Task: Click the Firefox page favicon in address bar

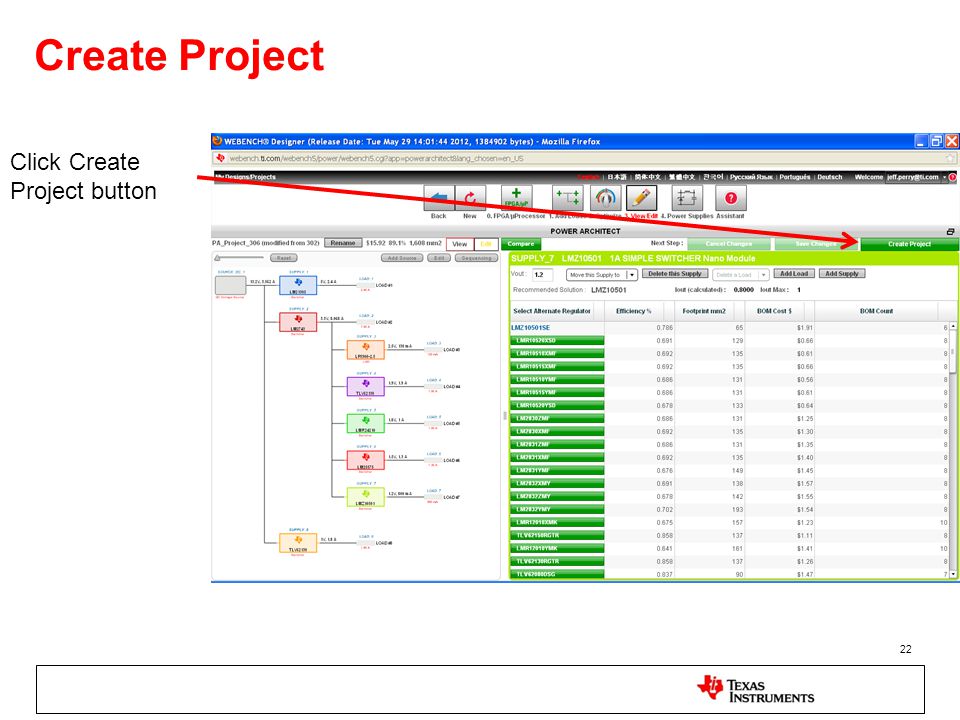Action: point(220,158)
